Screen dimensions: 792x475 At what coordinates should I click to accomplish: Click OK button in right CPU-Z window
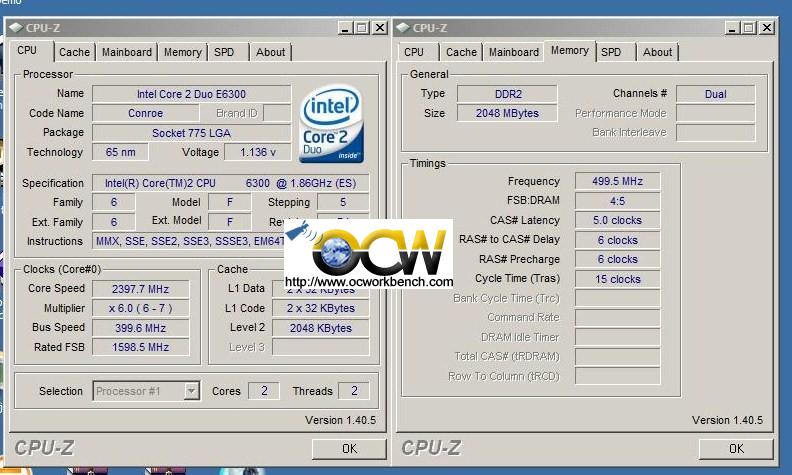tap(736, 449)
